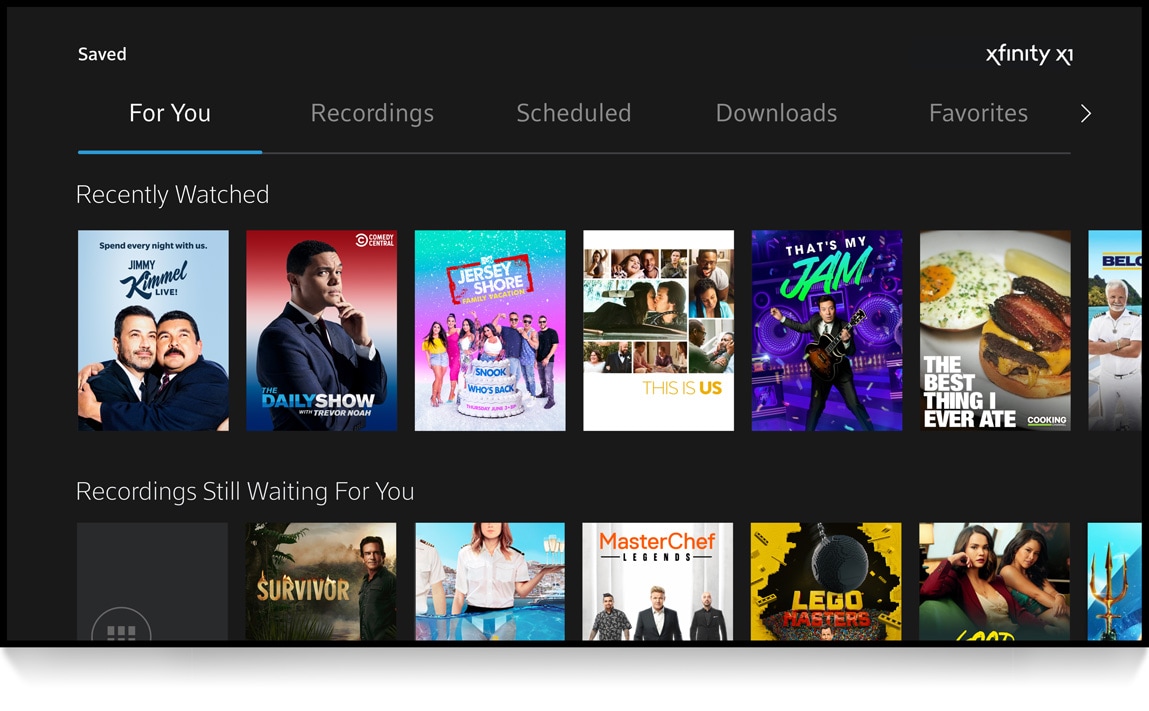This screenshot has height=711, width=1149.
Task: Select the LEGO Masters recording
Action: [x=827, y=581]
